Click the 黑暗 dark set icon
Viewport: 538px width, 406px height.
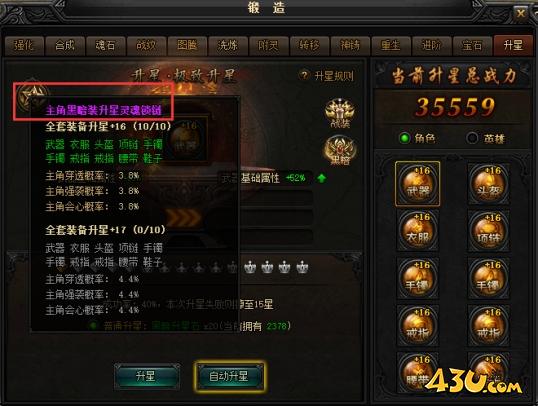tap(340, 151)
